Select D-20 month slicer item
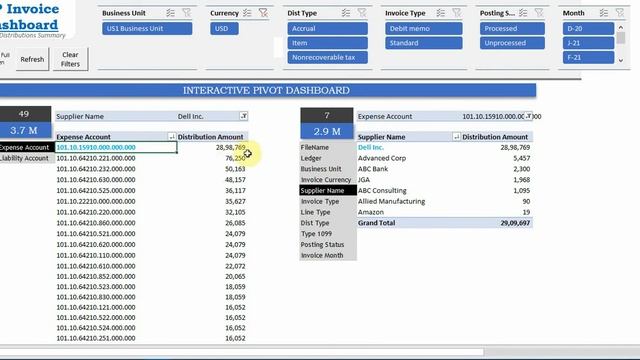The image size is (640, 360). [x=588, y=29]
